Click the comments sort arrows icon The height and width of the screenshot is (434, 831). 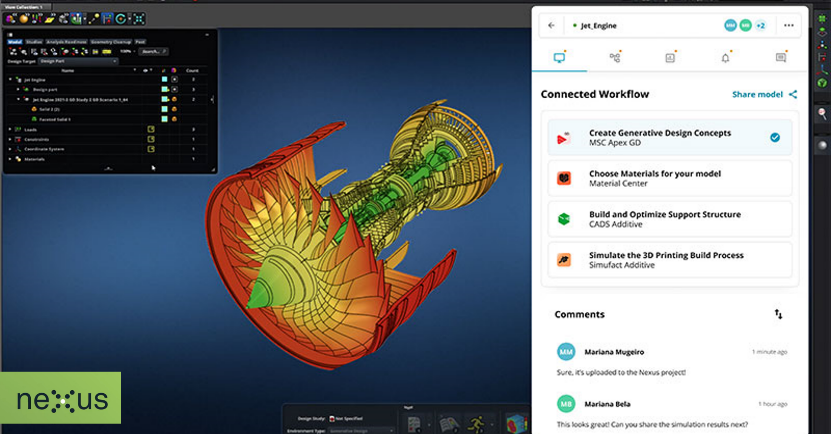(778, 314)
